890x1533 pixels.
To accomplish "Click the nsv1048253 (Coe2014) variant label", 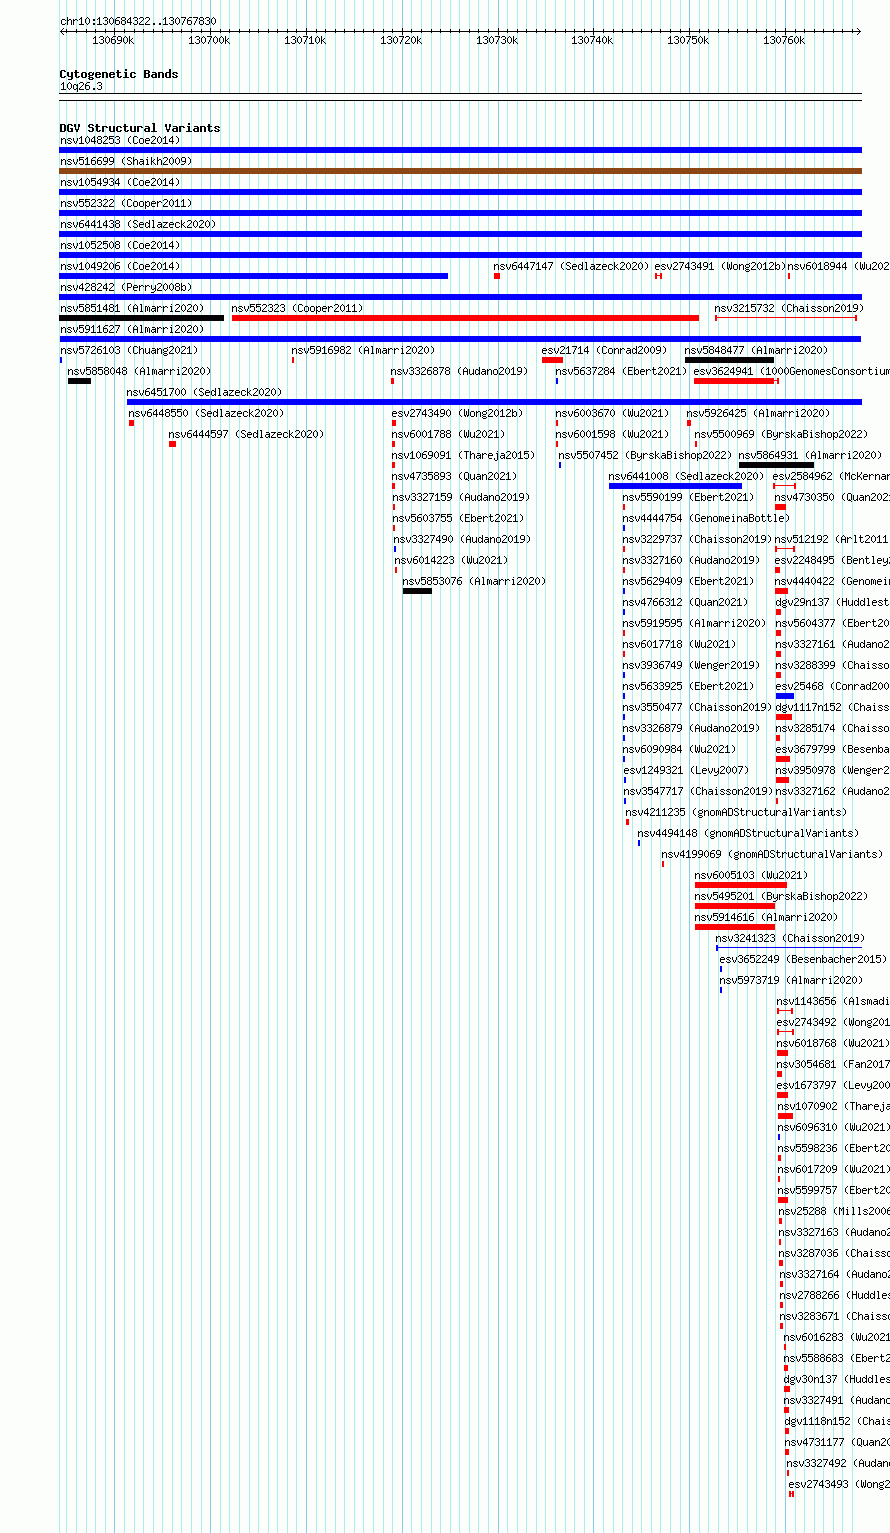I will [120, 140].
